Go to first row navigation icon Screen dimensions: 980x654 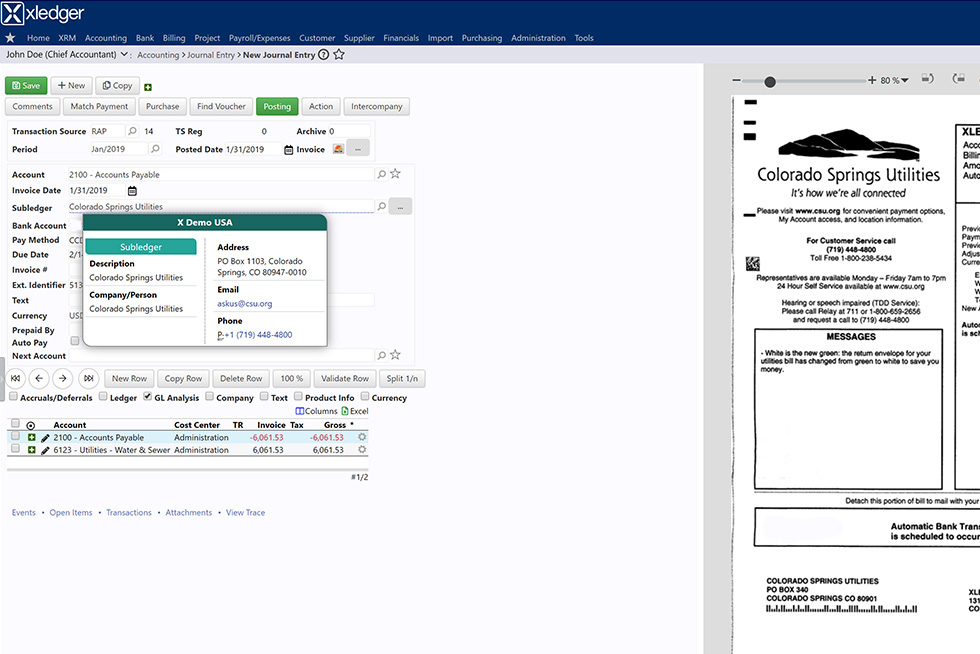tap(16, 378)
